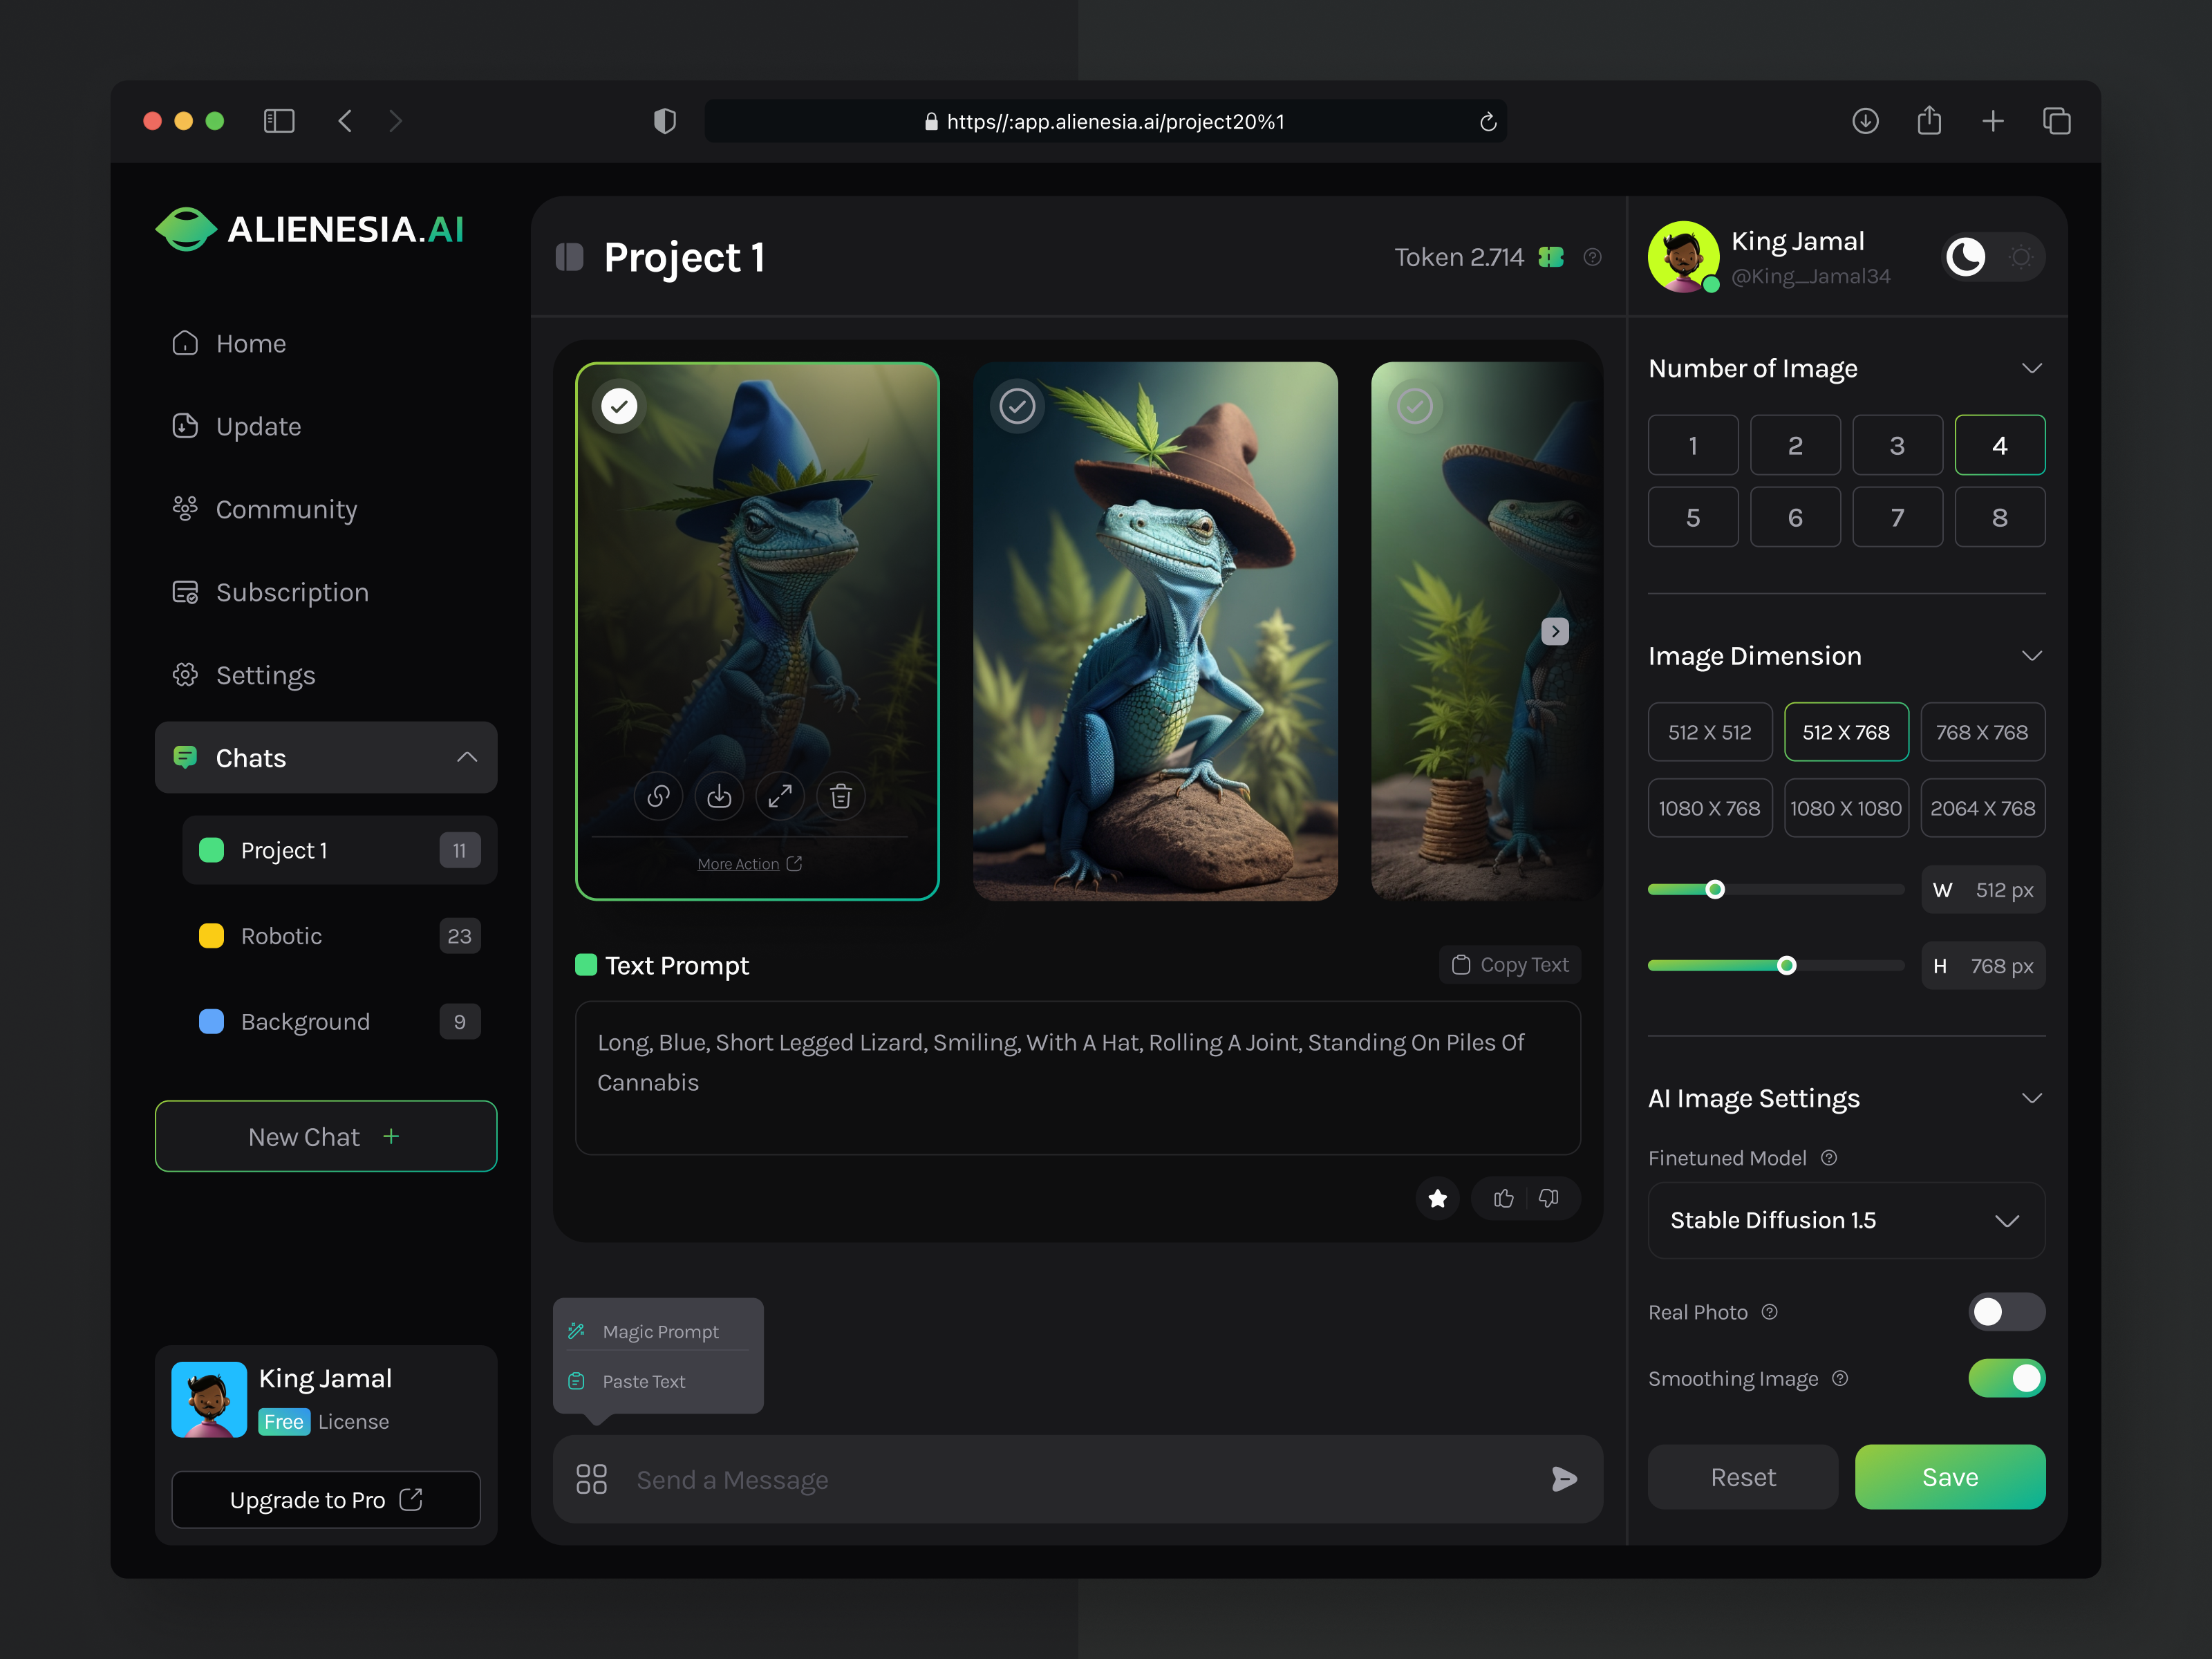Copy the link of the first image
Viewport: 2212px width, 1659px height.
coord(659,796)
